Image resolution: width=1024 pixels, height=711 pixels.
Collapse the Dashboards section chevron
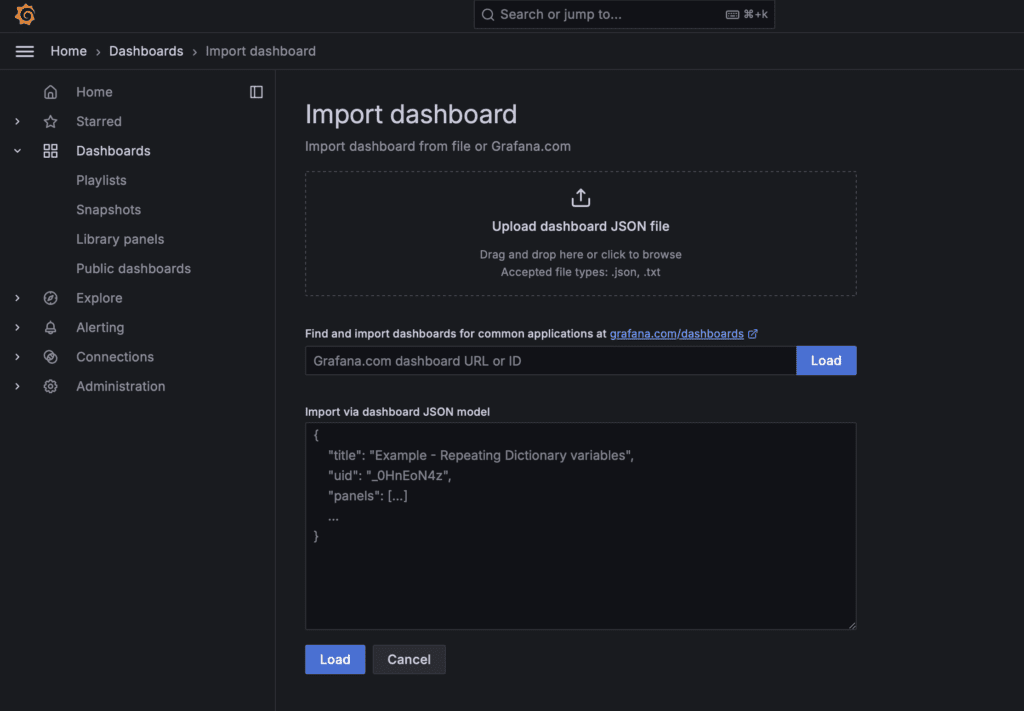(x=18, y=151)
